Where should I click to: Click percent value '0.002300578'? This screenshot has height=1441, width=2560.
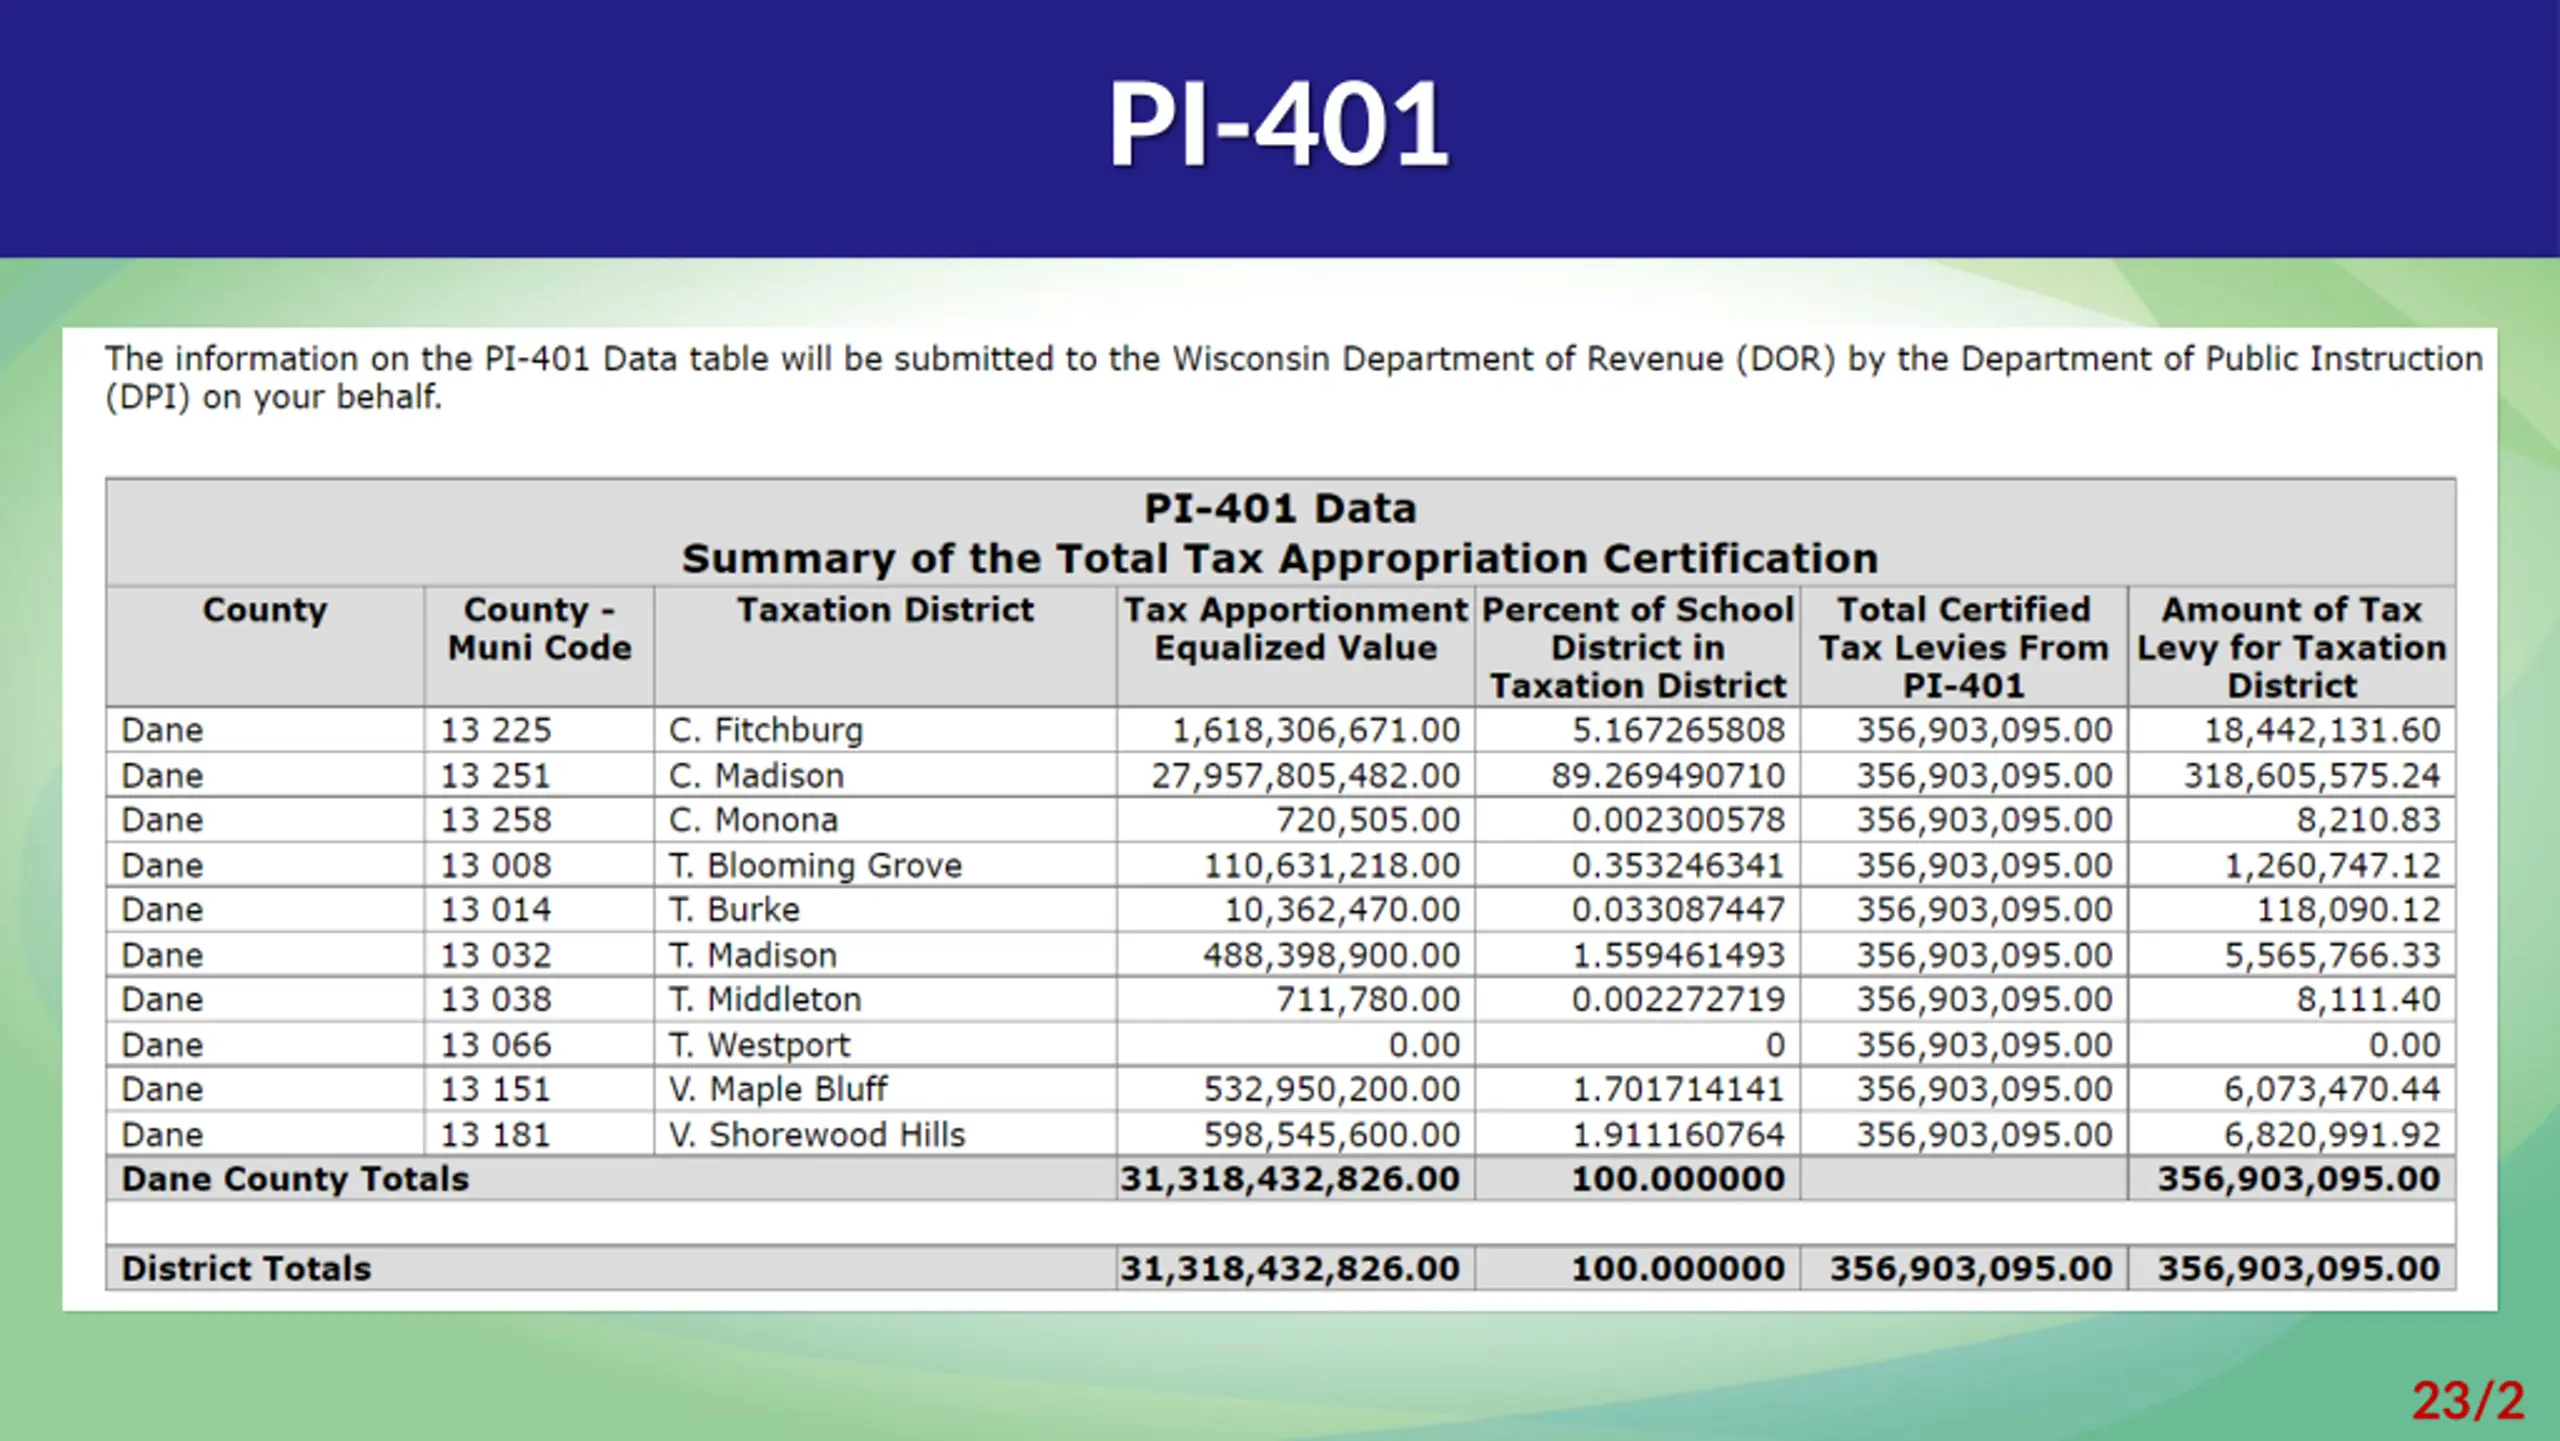pos(1678,820)
